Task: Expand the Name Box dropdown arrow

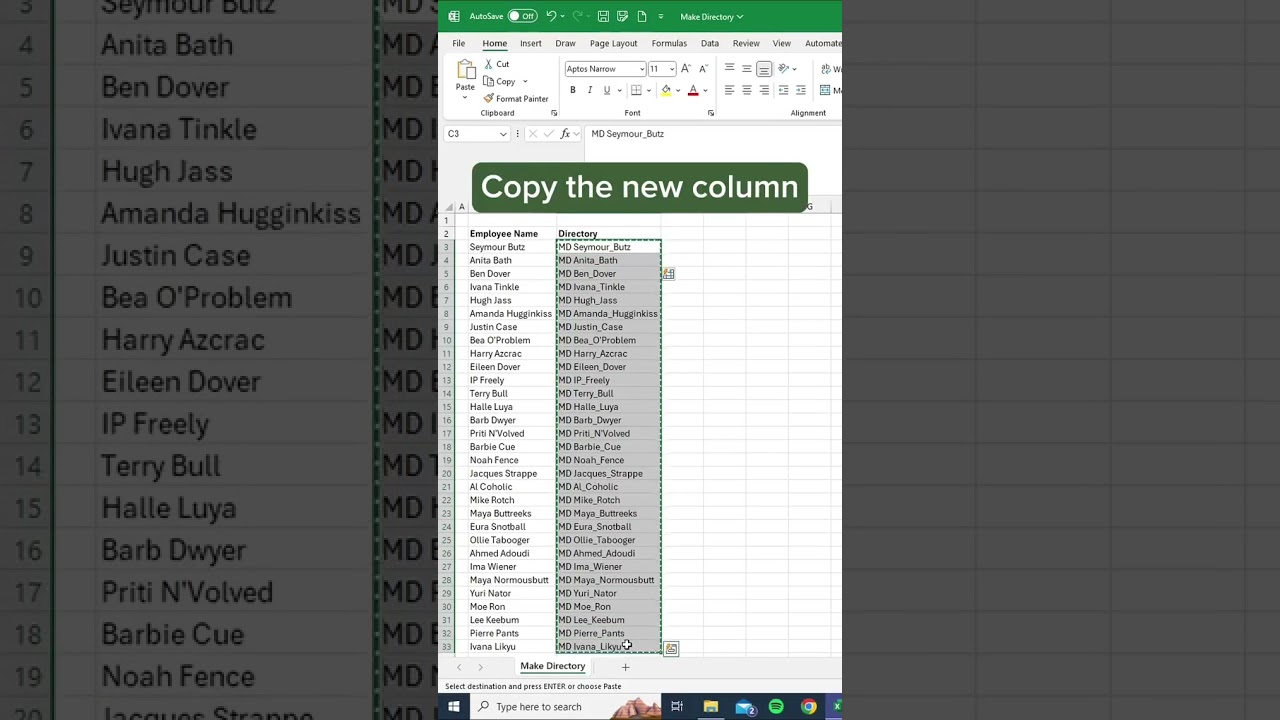Action: 503,134
